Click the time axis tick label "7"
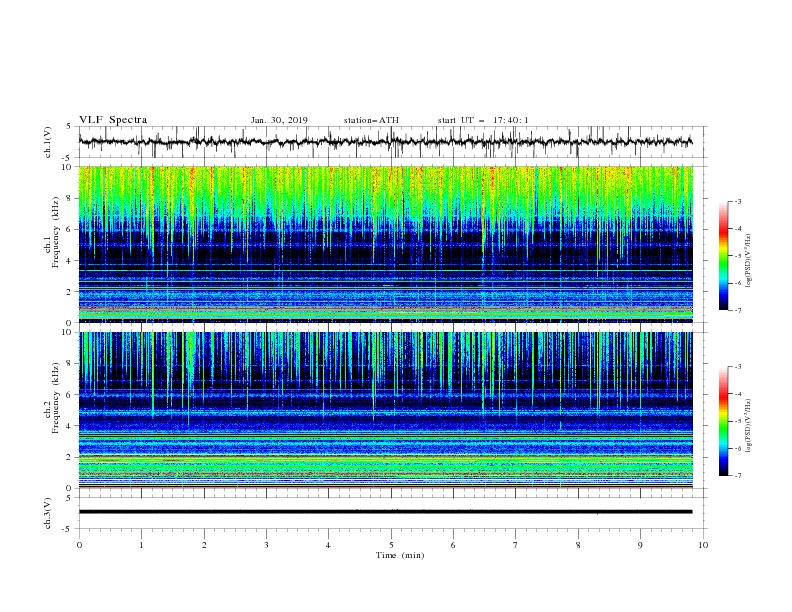The height and width of the screenshot is (612, 792). coord(516,545)
